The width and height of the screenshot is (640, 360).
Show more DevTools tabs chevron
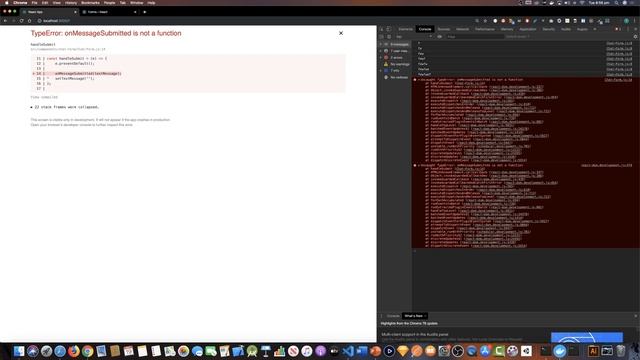click(x=595, y=29)
